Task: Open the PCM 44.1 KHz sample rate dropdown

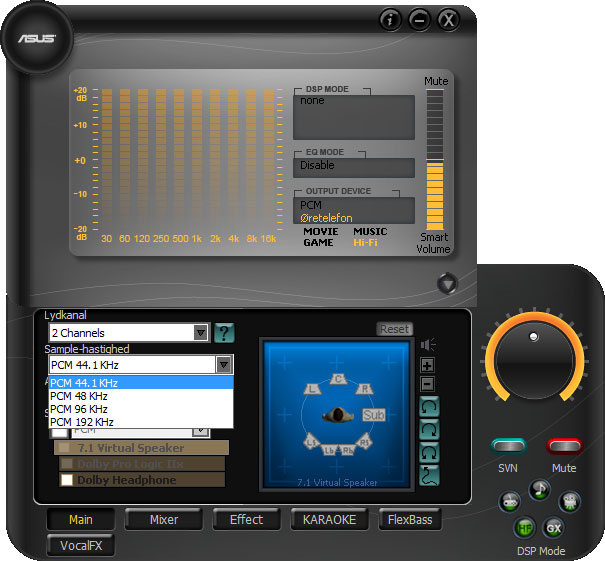Action: pos(224,365)
